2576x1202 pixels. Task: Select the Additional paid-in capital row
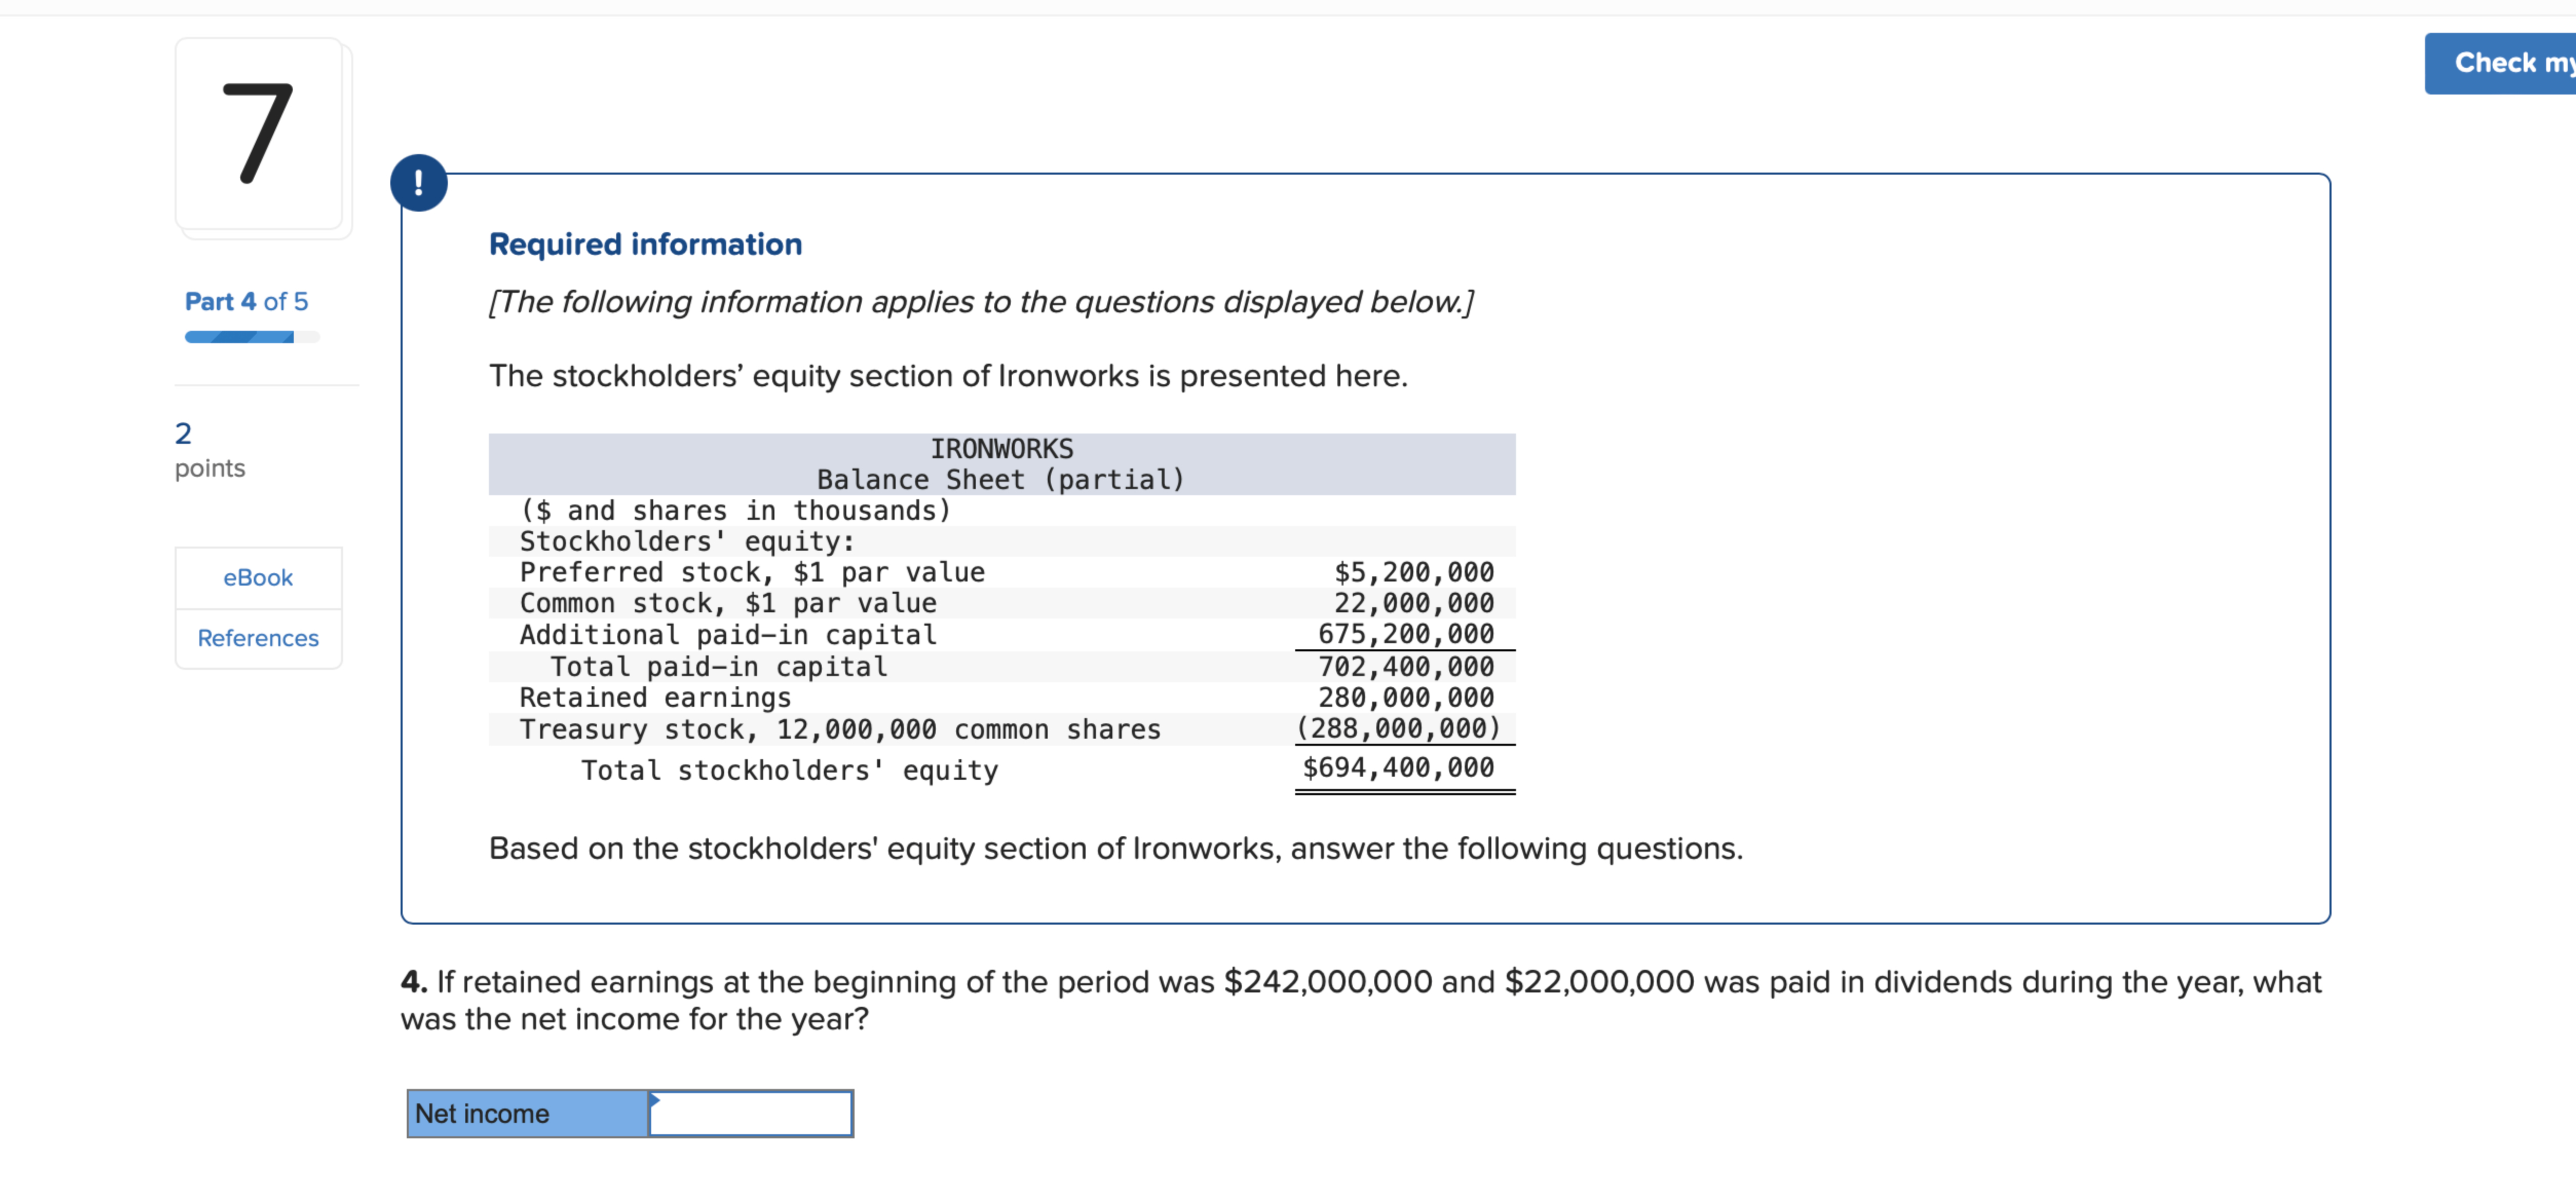[x=727, y=634]
